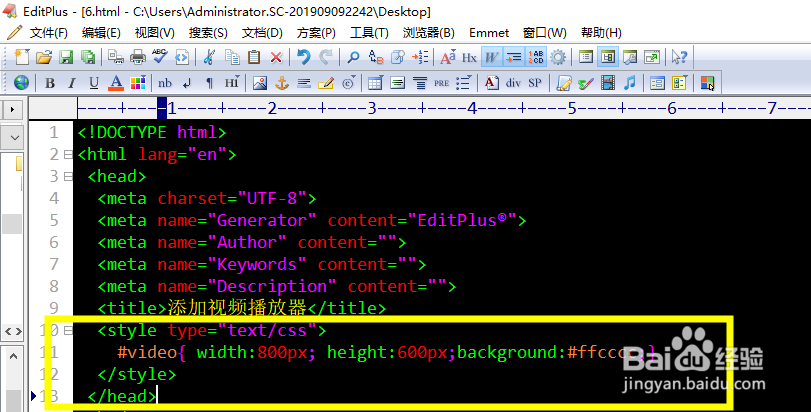The width and height of the screenshot is (811, 412).
Task: Toggle Auto Indent button
Action: [514, 56]
